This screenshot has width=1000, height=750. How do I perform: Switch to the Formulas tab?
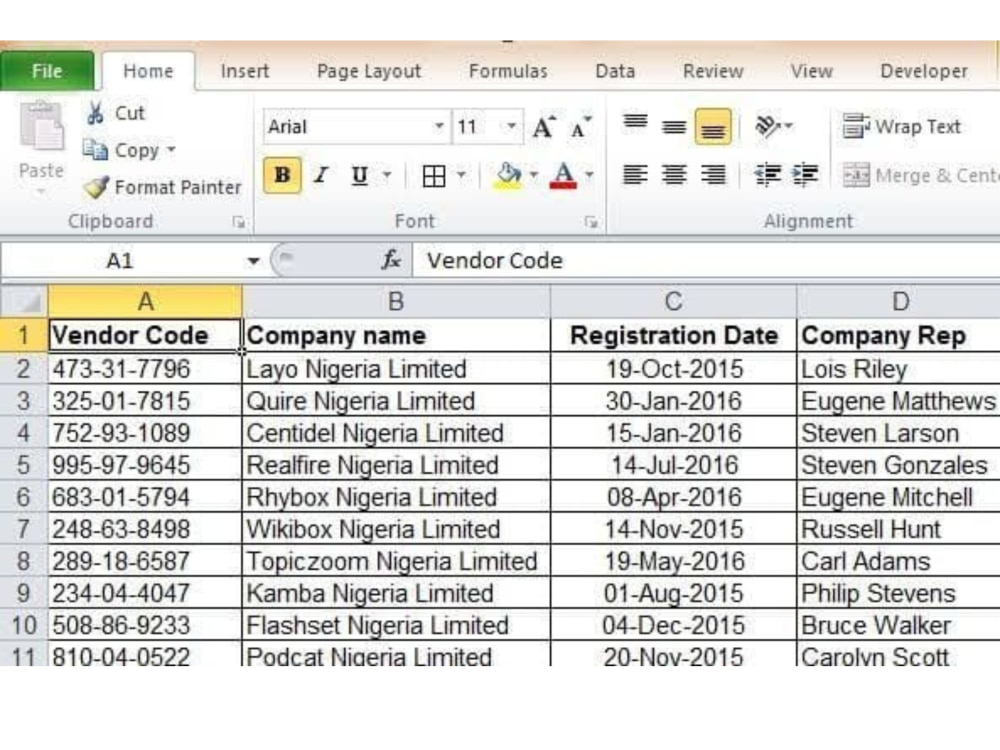[x=508, y=71]
